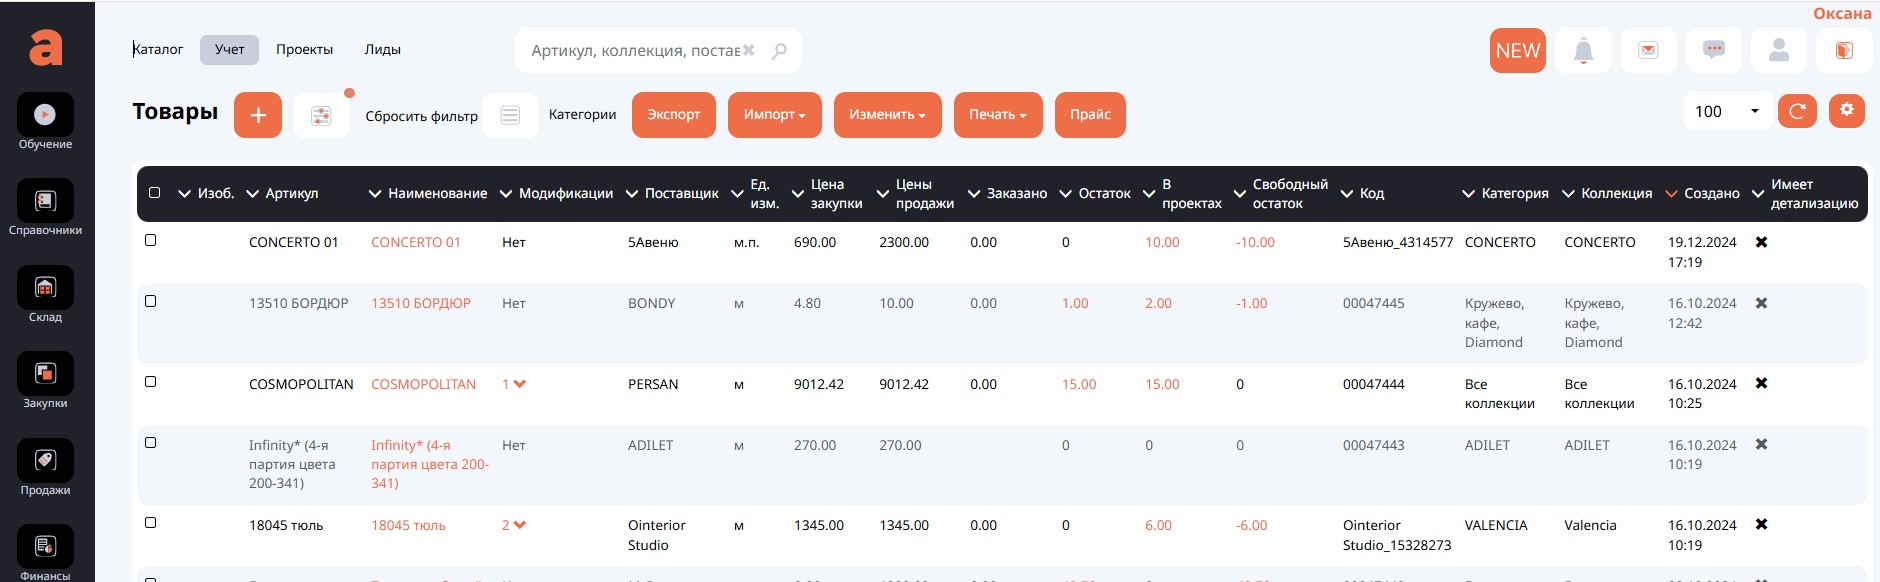Click the article search input field
The width and height of the screenshot is (1880, 582).
coord(635,51)
